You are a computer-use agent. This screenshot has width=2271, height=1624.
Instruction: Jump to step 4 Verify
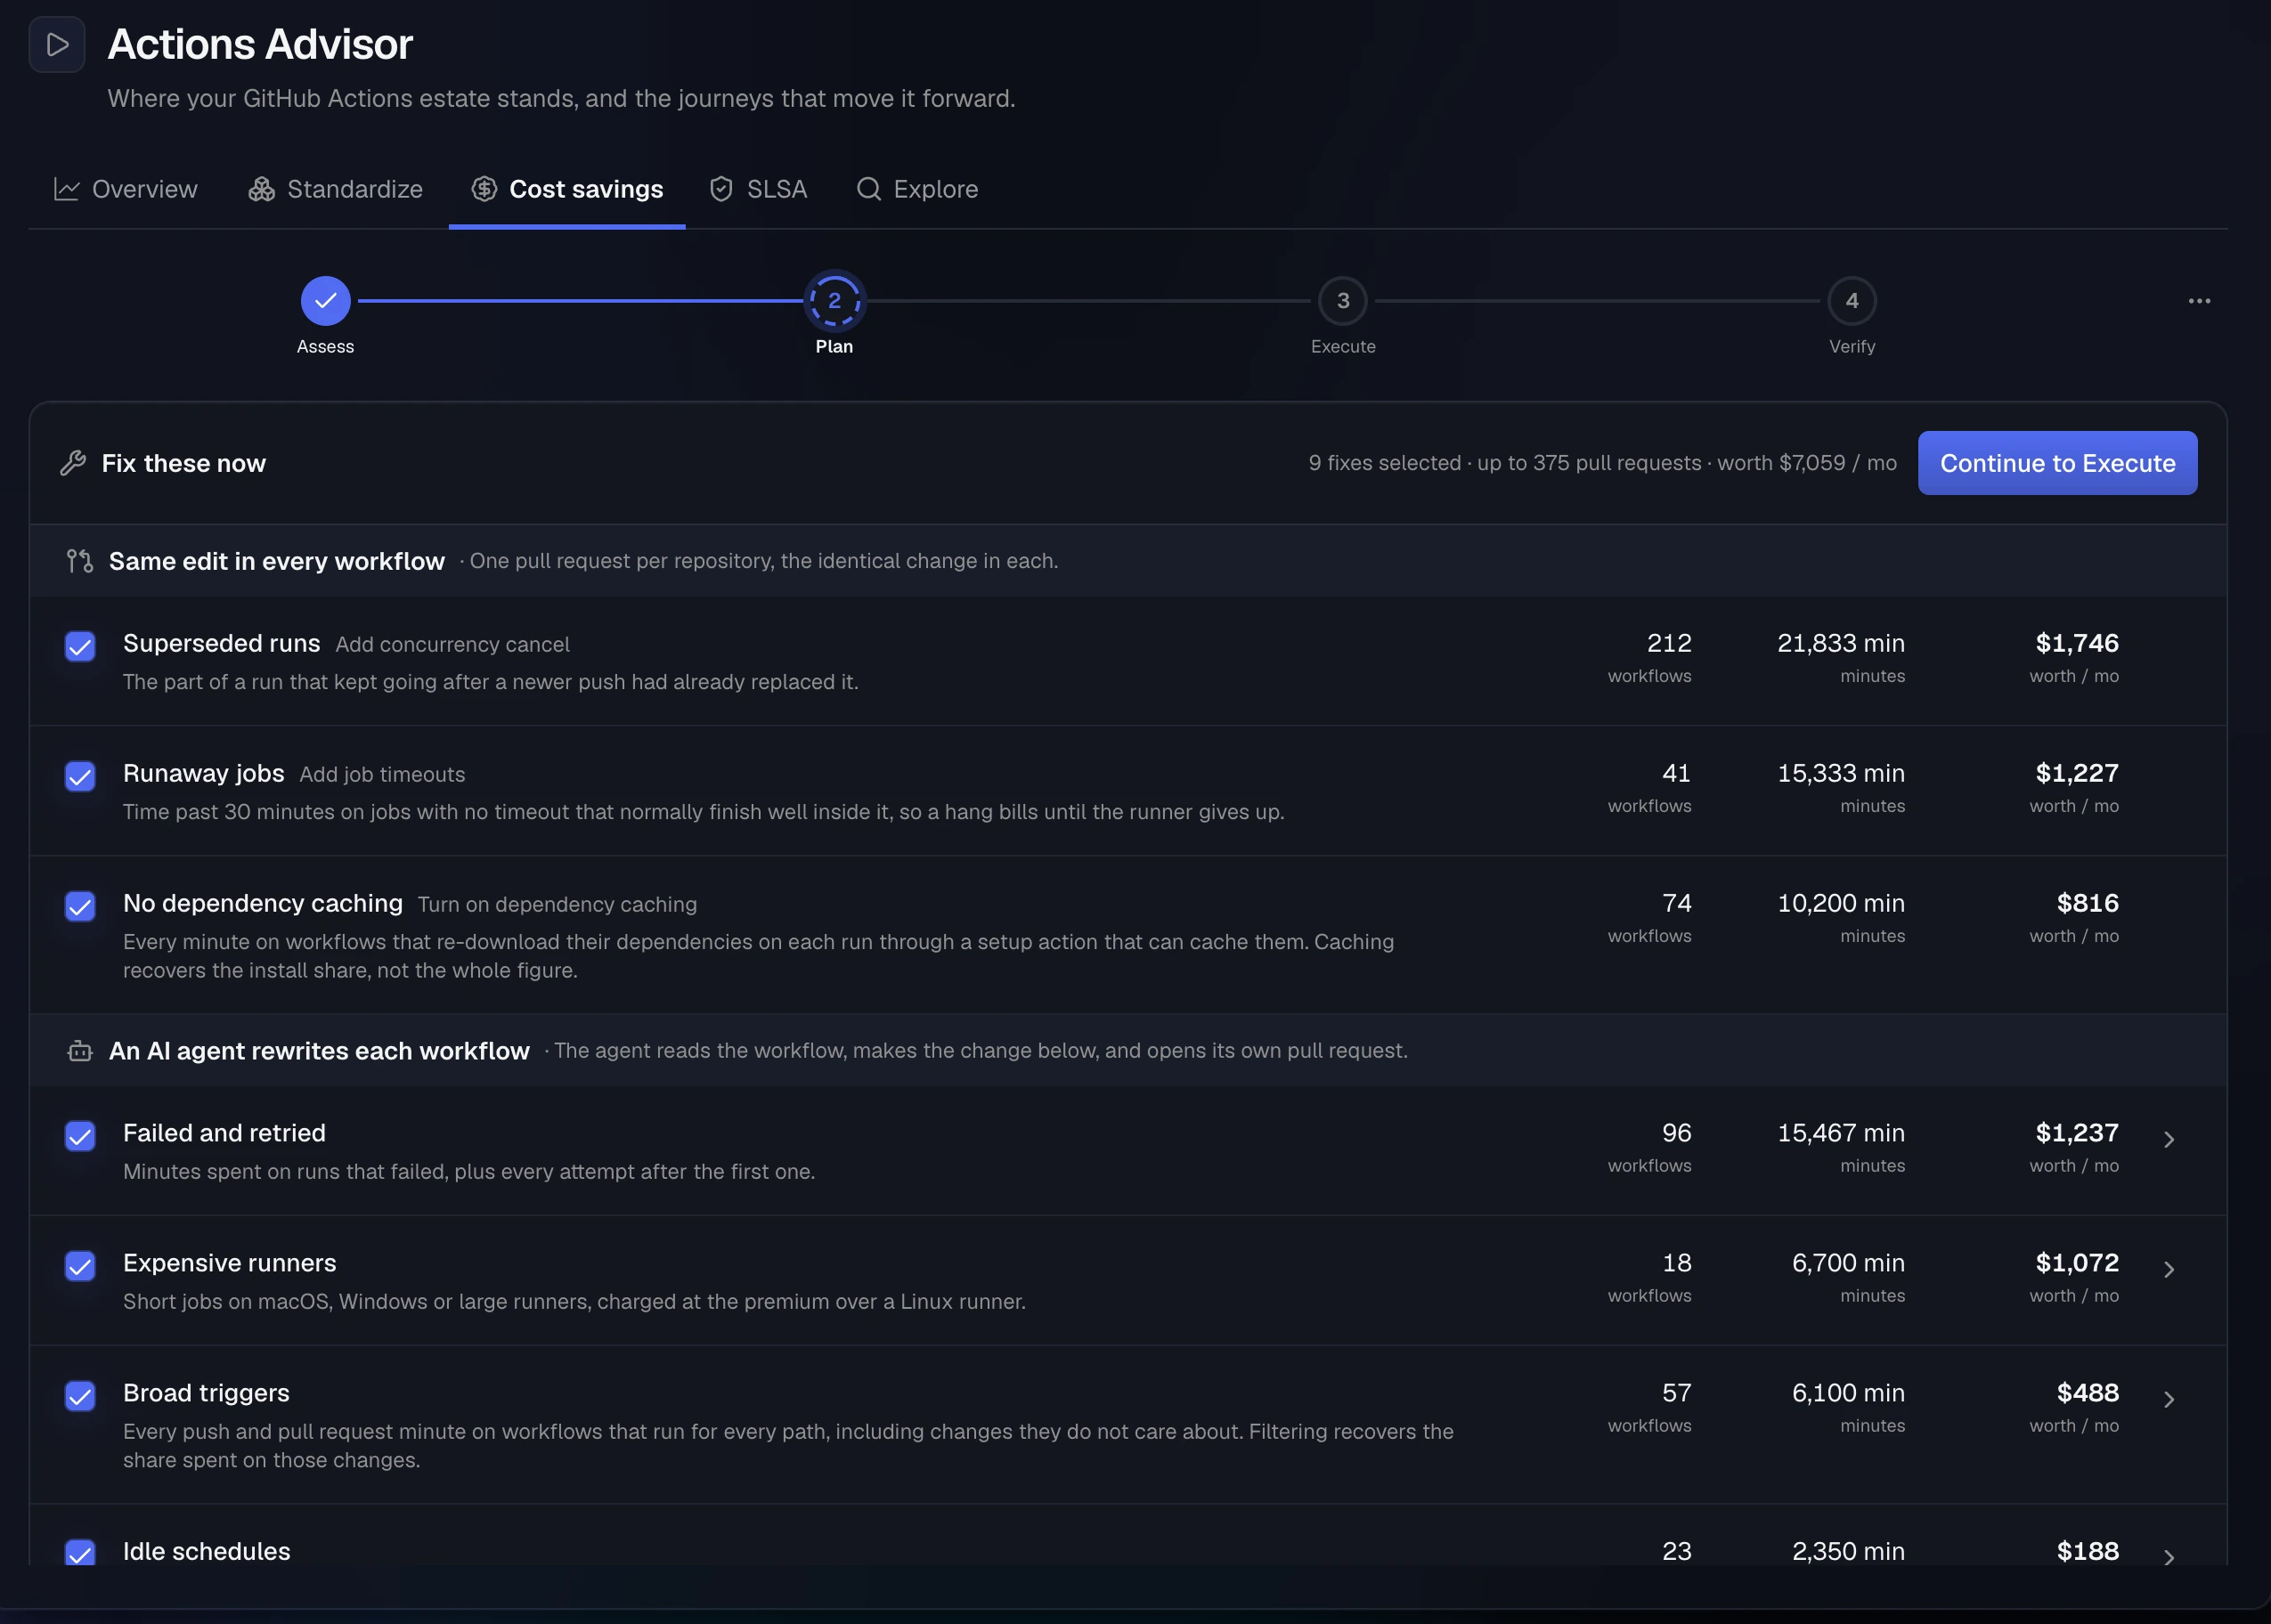1852,301
